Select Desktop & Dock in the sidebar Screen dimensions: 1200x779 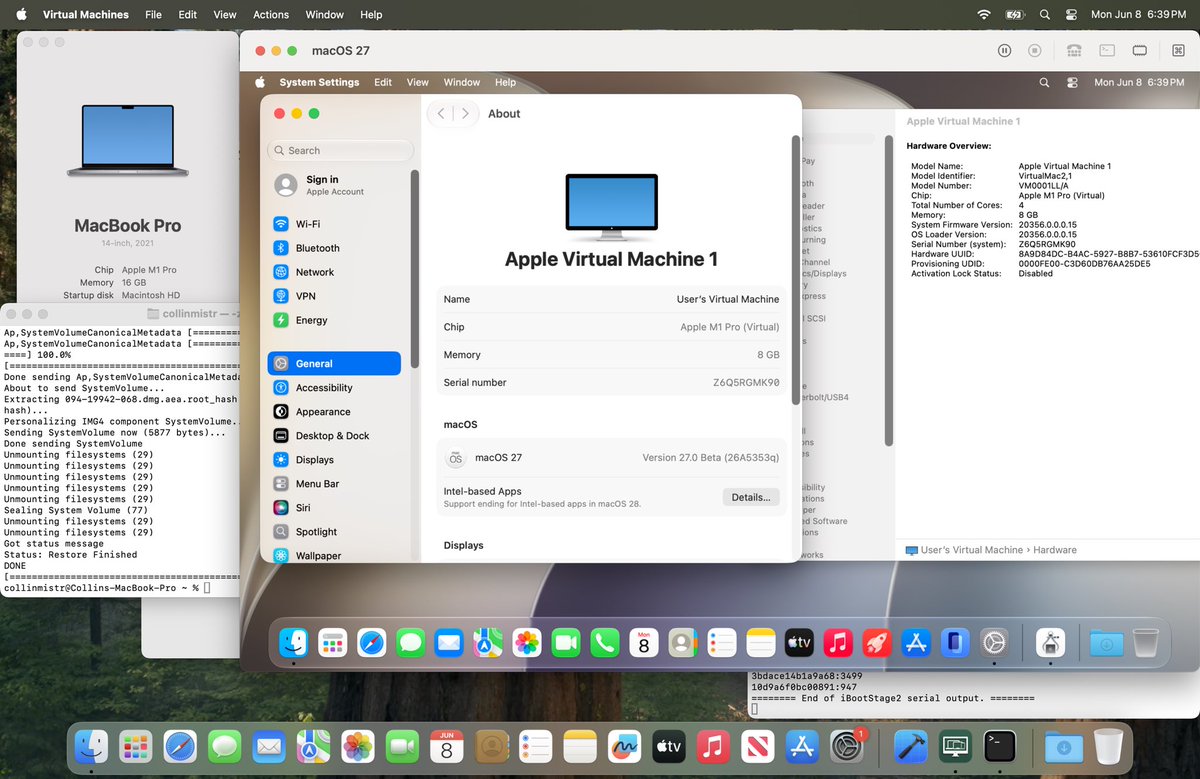[334, 436]
